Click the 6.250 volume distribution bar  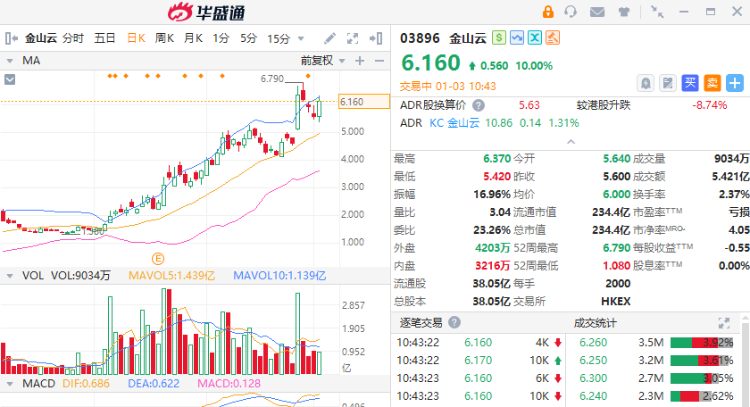(x=702, y=360)
